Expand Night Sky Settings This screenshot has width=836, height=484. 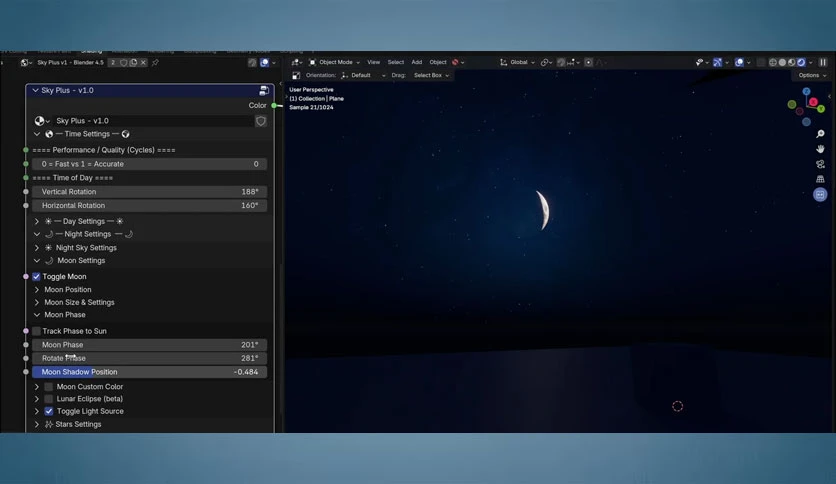click(x=37, y=248)
